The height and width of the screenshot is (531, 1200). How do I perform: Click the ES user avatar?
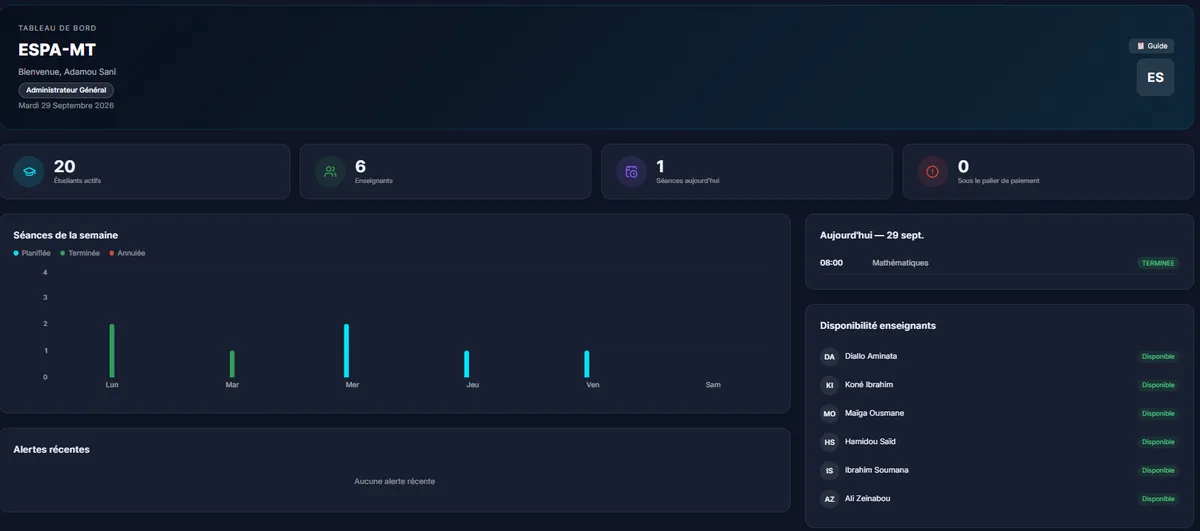click(x=1155, y=77)
